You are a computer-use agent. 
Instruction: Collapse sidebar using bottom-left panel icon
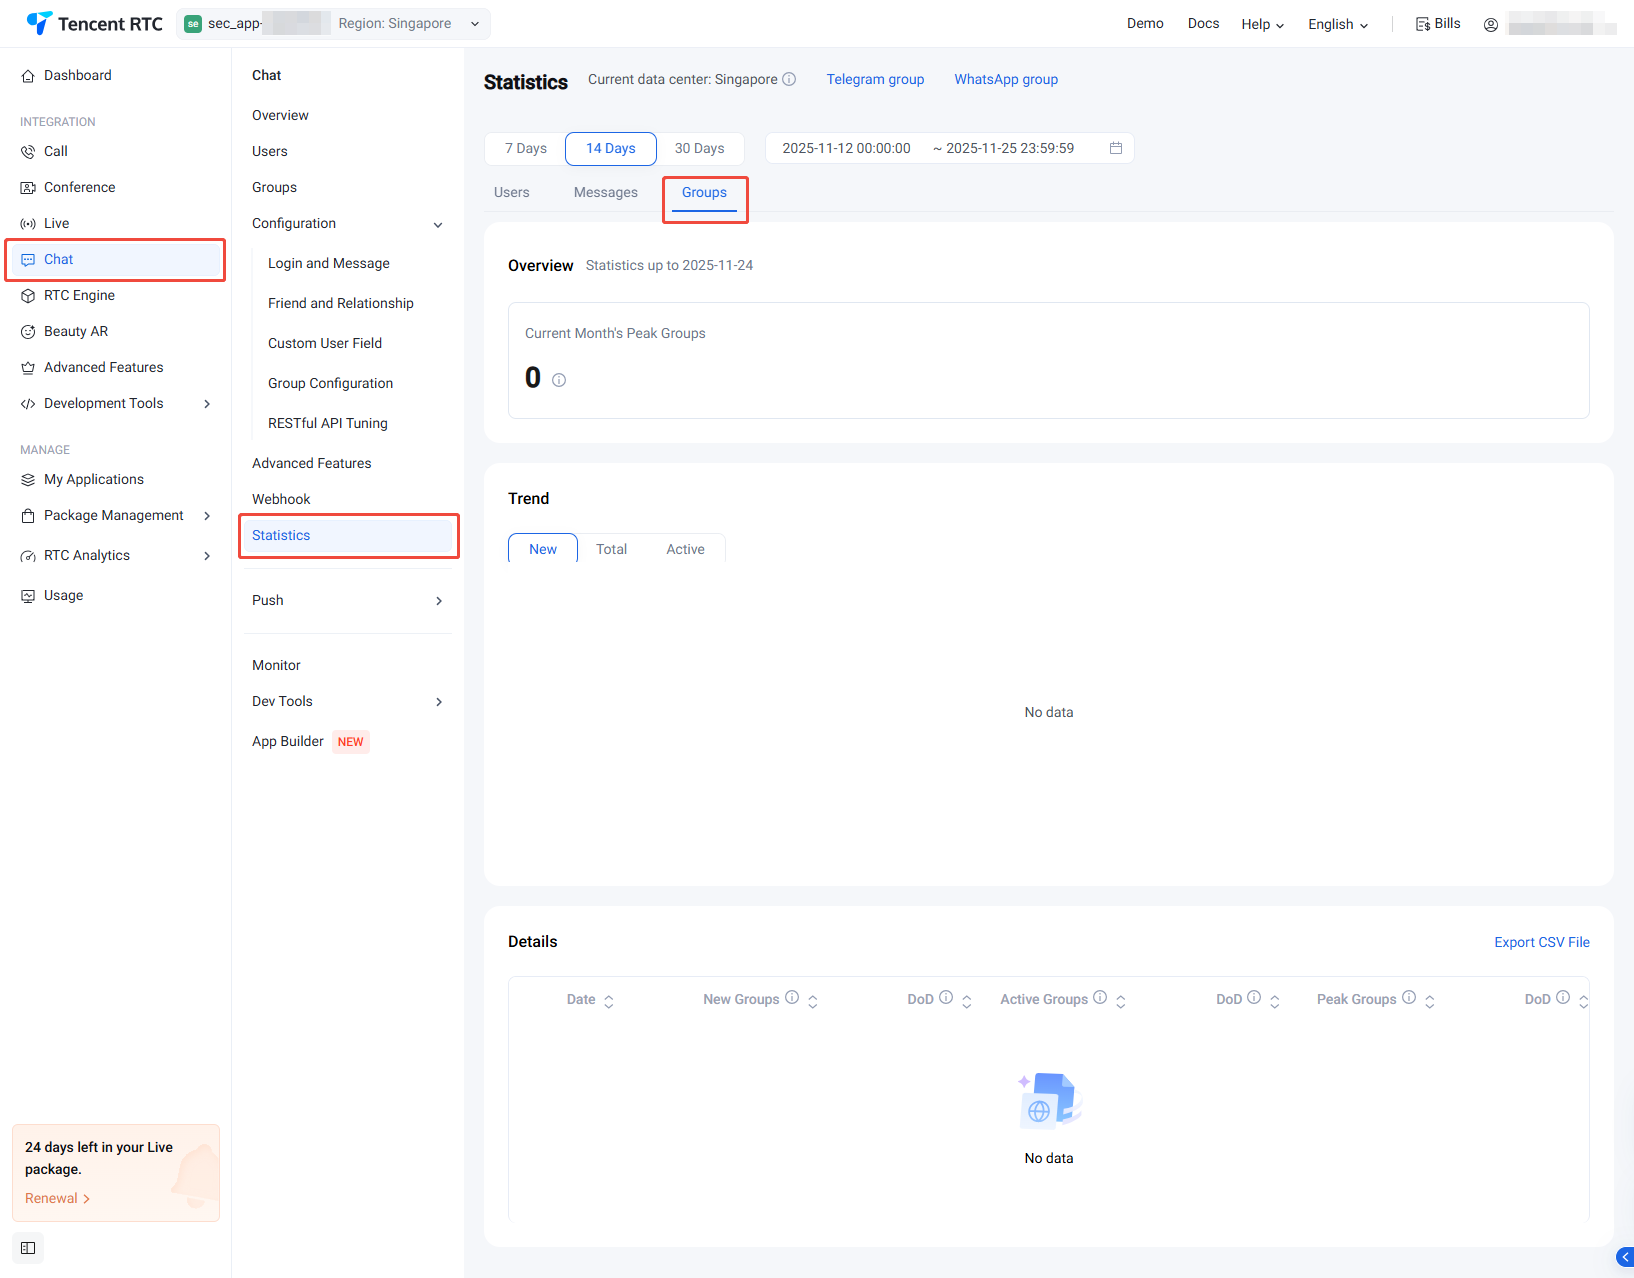28,1248
